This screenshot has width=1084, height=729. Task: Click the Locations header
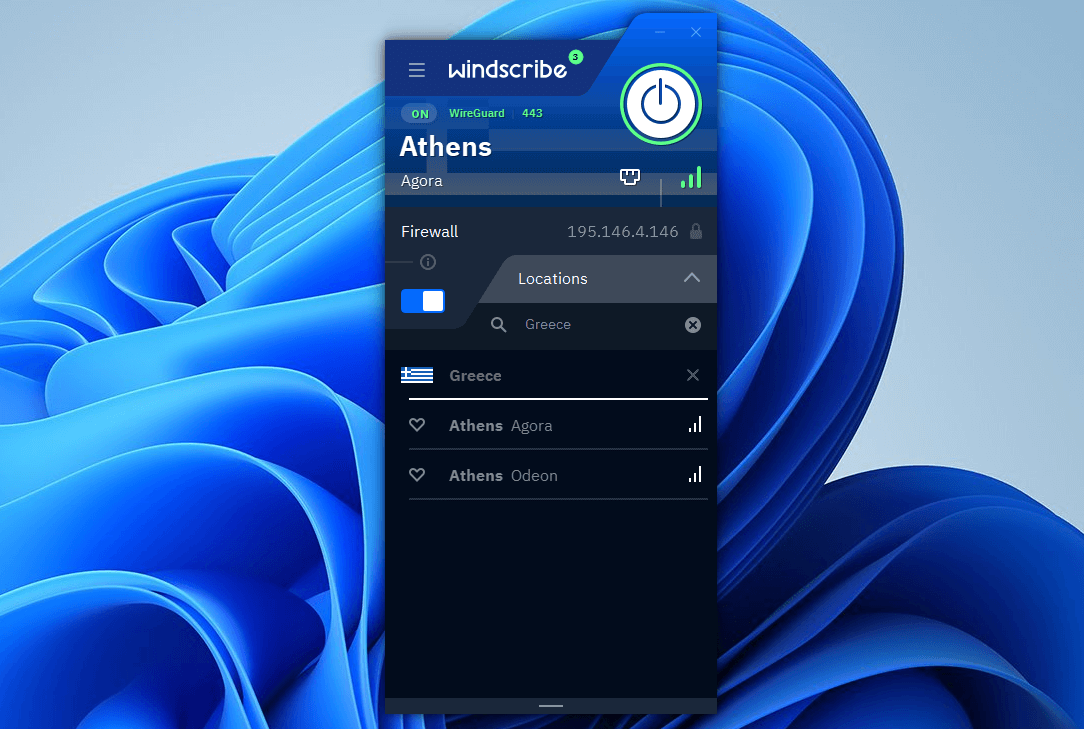(x=552, y=278)
